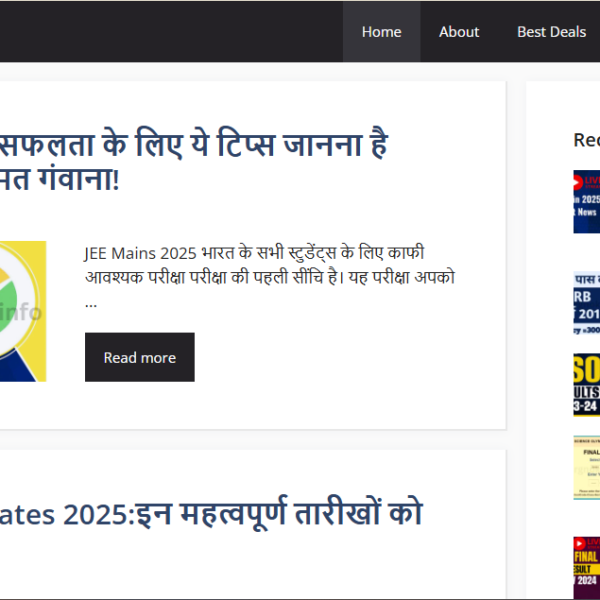Open the About menu item

[x=459, y=32]
